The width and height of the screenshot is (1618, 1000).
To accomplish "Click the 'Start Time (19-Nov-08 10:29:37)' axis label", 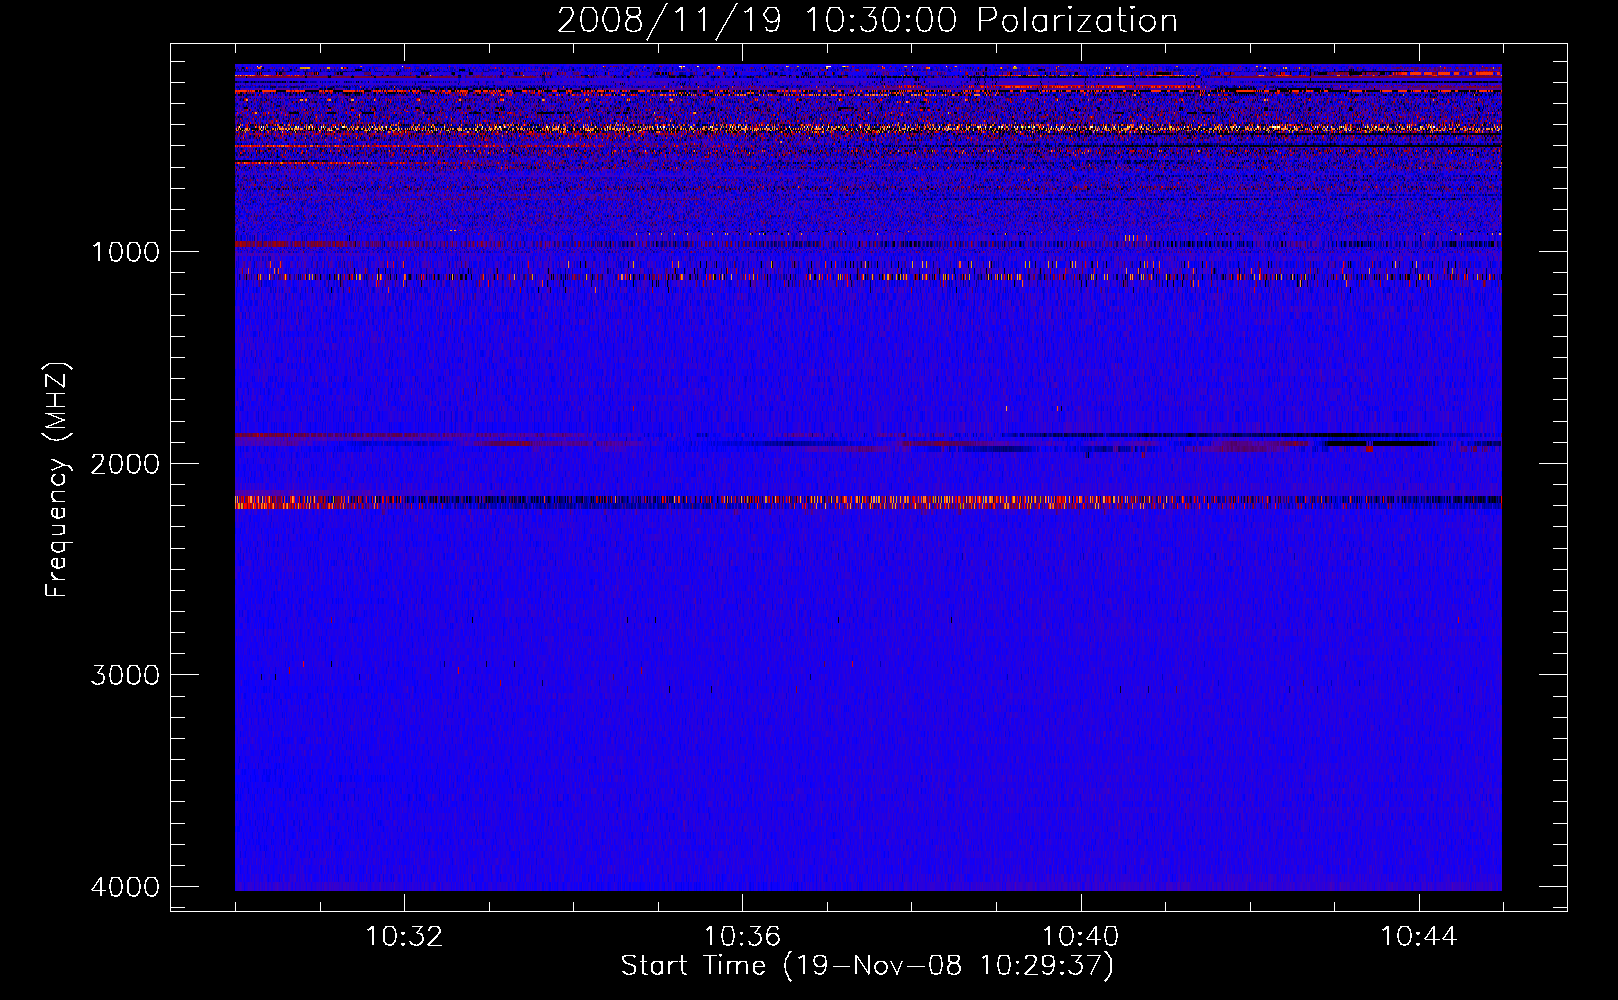I will point(867,965).
